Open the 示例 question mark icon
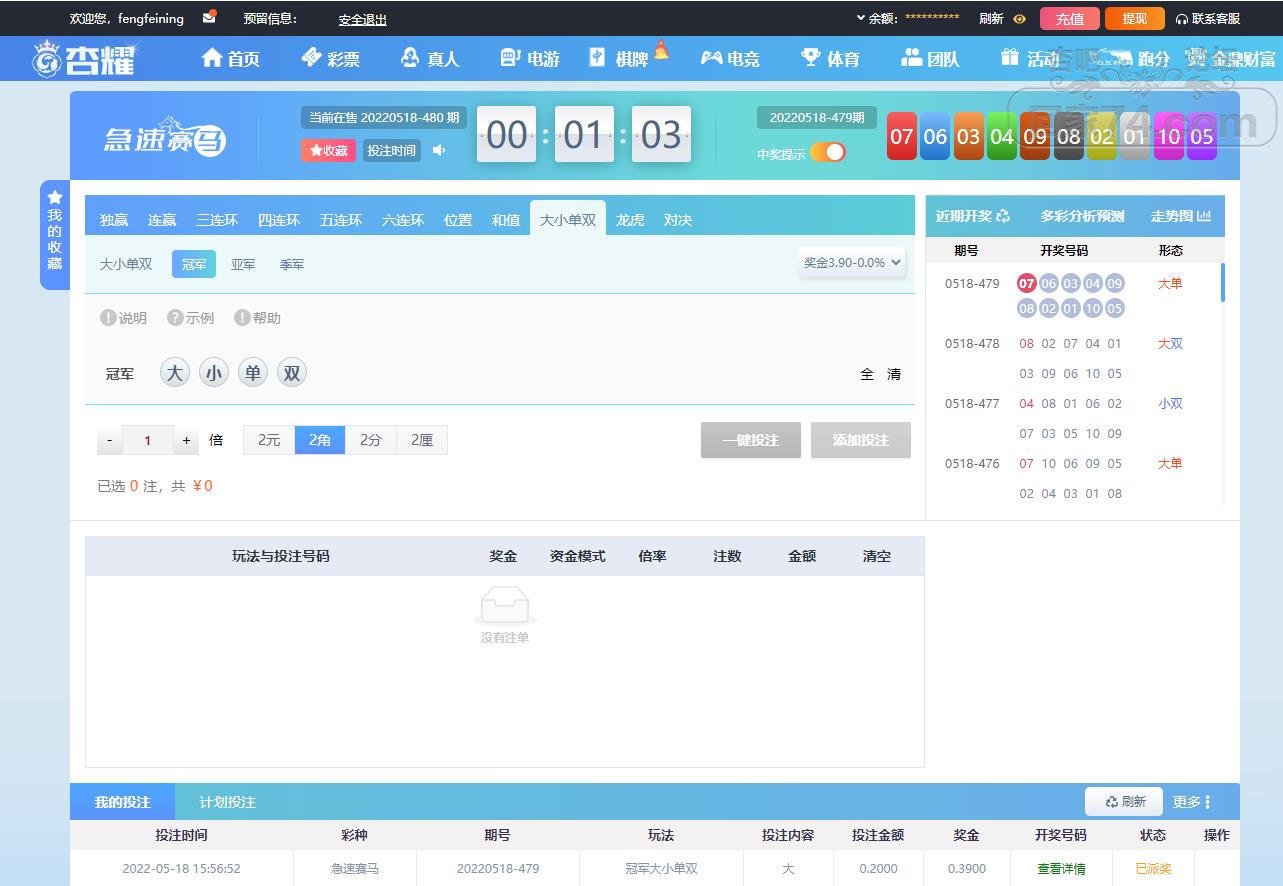The height and width of the screenshot is (886, 1283). [175, 318]
